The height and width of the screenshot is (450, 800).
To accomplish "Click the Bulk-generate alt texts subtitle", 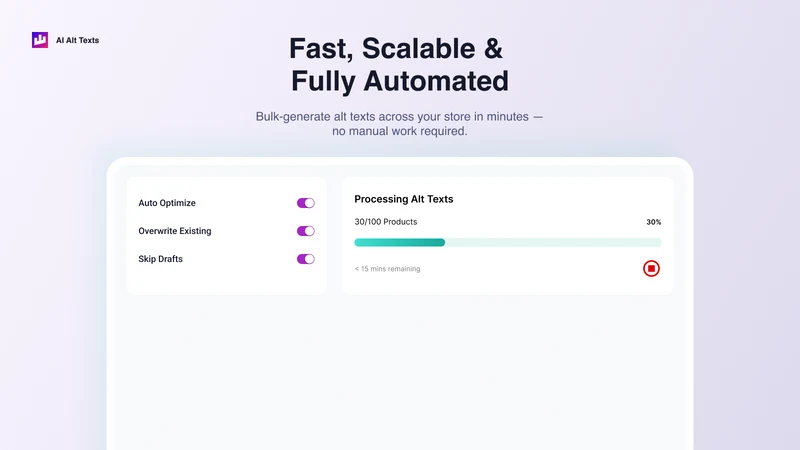I will tap(399, 123).
